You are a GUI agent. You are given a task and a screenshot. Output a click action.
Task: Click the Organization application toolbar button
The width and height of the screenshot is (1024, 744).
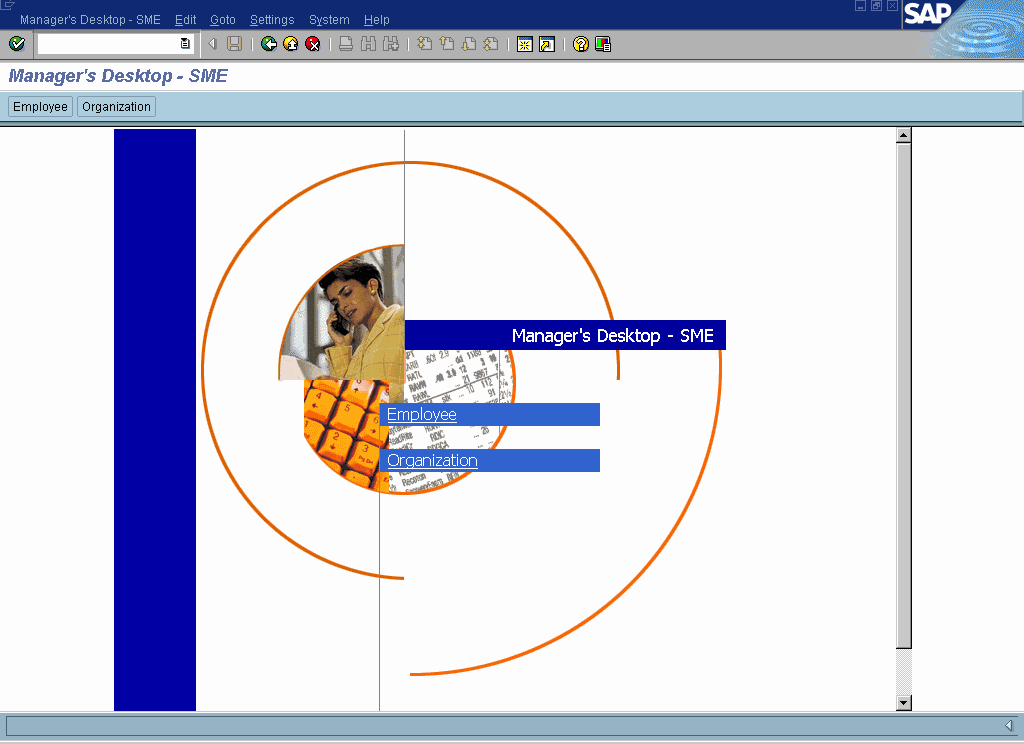(x=116, y=106)
